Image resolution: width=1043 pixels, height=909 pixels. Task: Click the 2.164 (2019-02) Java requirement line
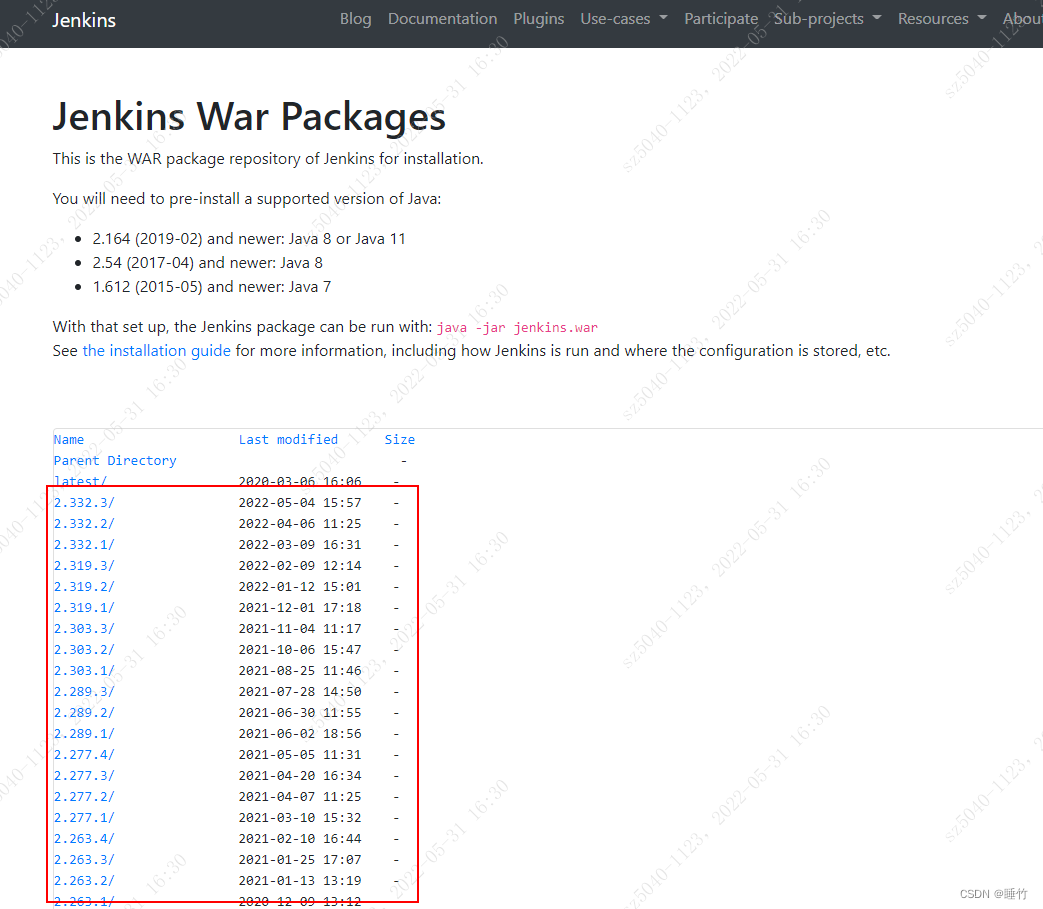point(249,239)
